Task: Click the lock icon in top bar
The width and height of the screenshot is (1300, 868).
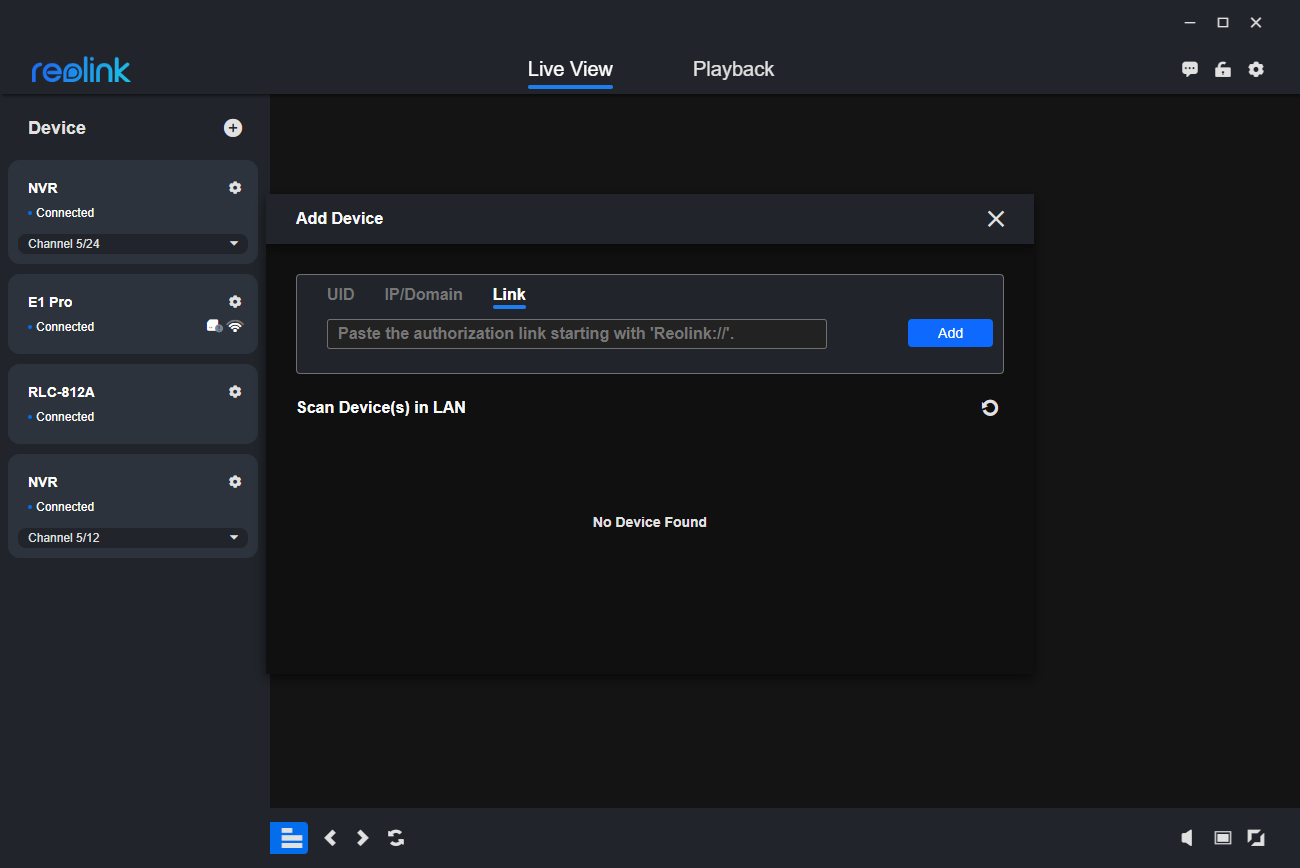Action: [x=1222, y=70]
